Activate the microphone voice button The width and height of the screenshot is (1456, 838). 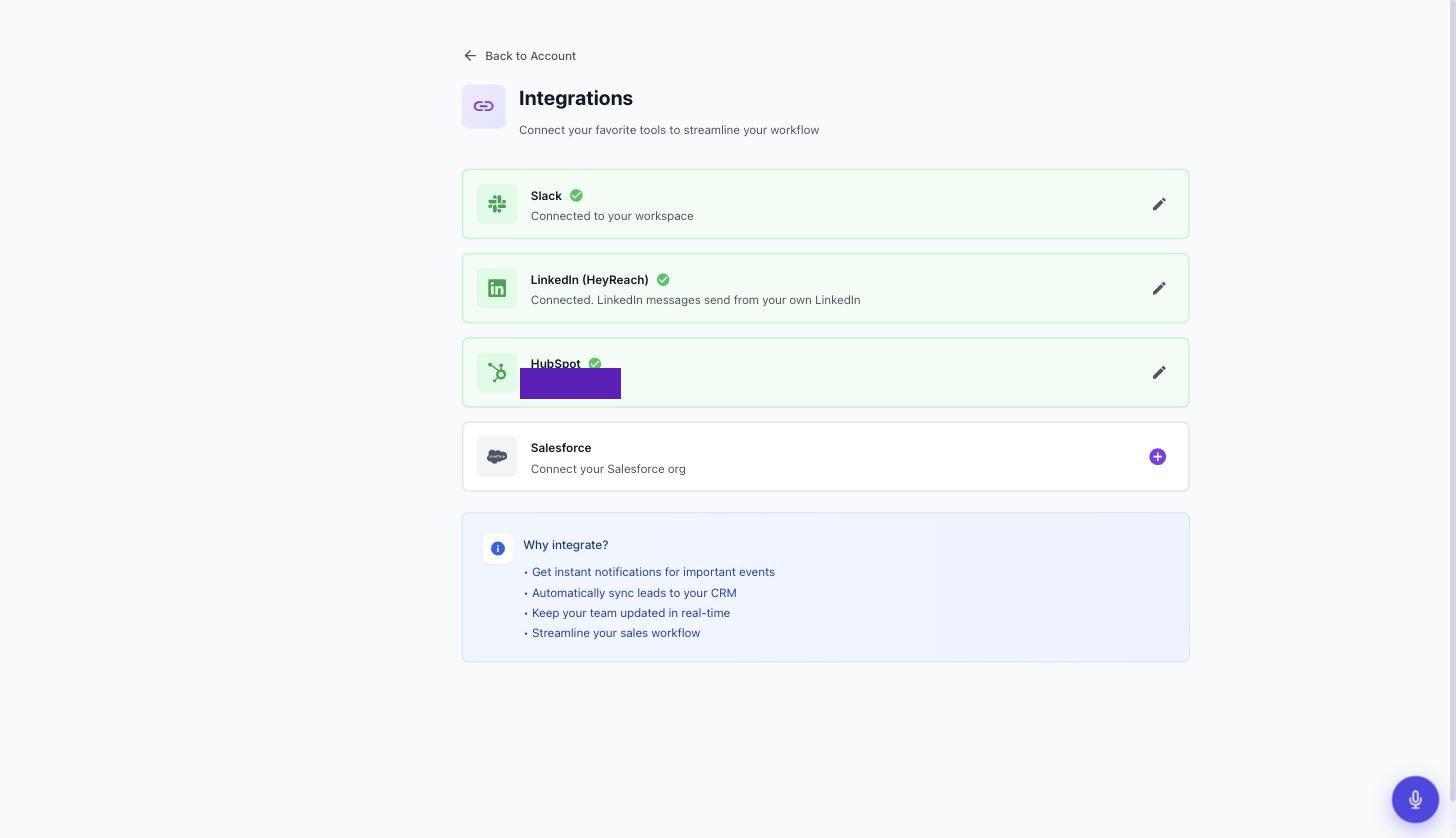pyautogui.click(x=1415, y=799)
